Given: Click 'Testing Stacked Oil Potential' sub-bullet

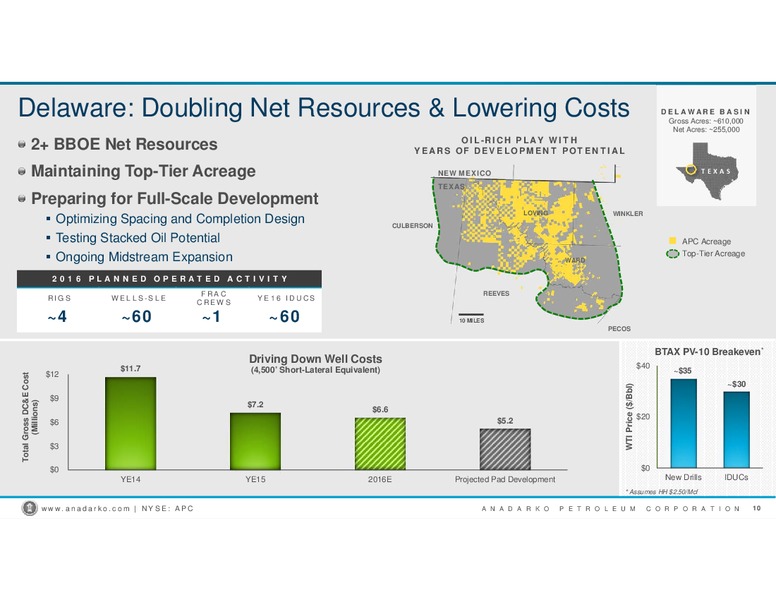Looking at the screenshot, I should 138,238.
